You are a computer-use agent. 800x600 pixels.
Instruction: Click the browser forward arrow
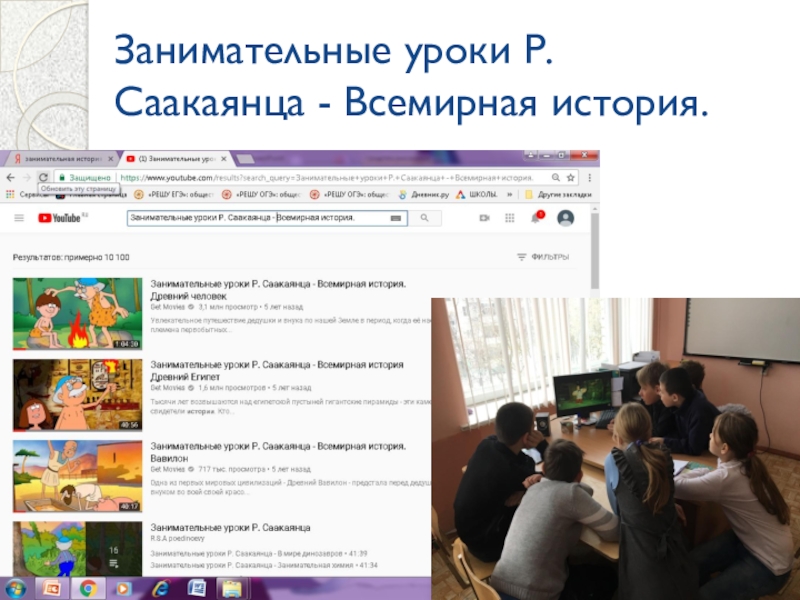tap(27, 178)
